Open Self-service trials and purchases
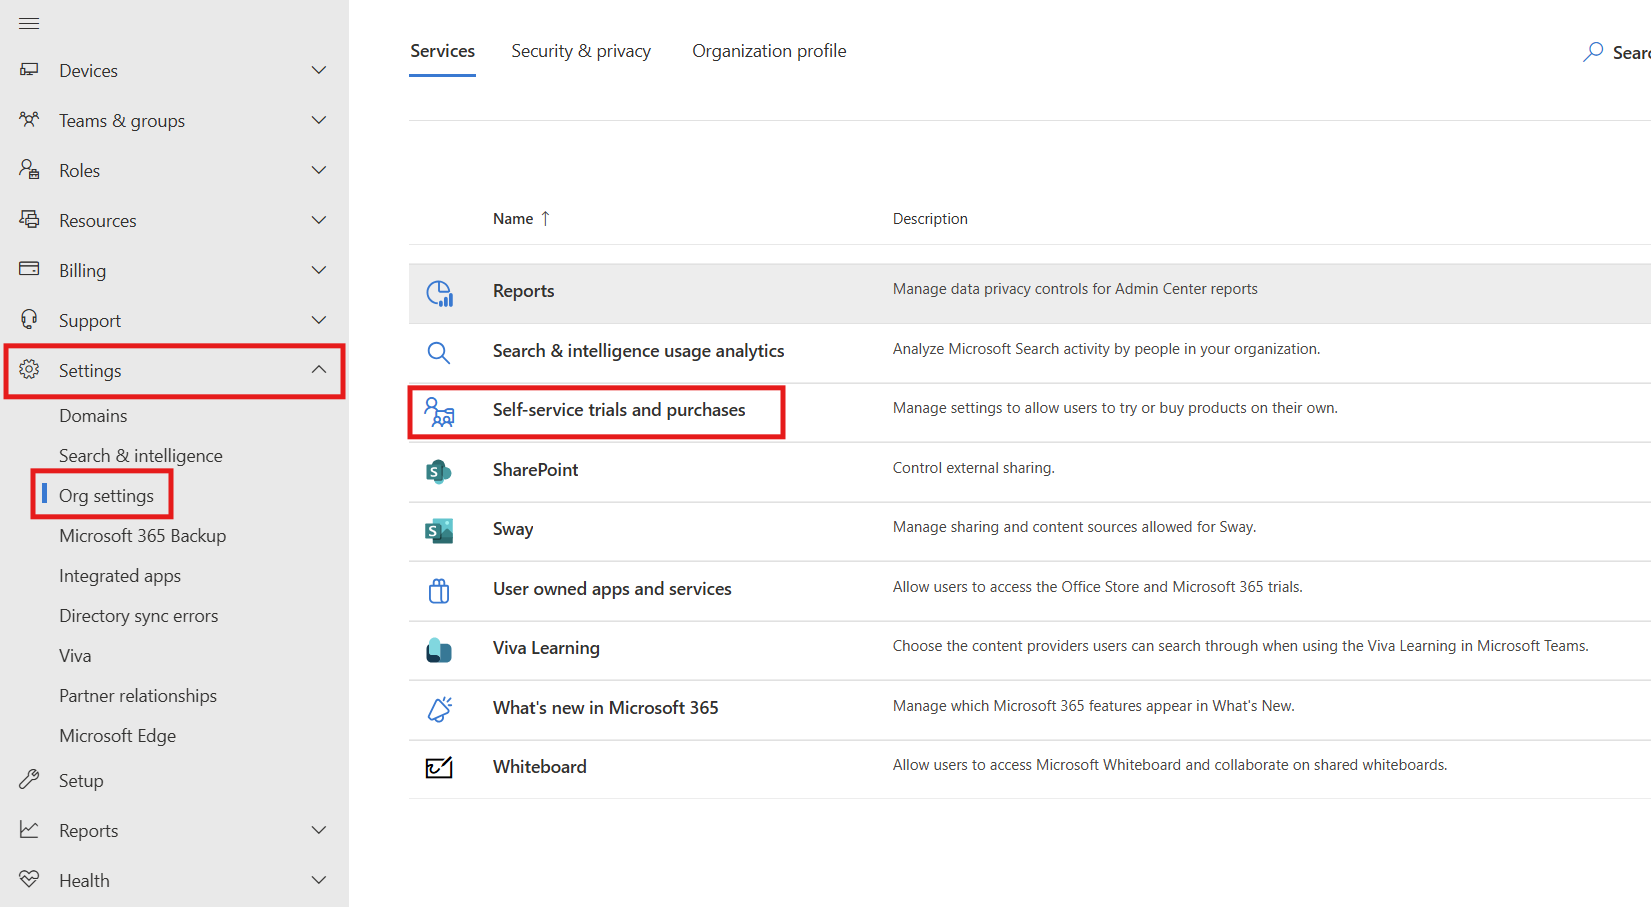Screen dimensions: 1651x907 (x=619, y=410)
